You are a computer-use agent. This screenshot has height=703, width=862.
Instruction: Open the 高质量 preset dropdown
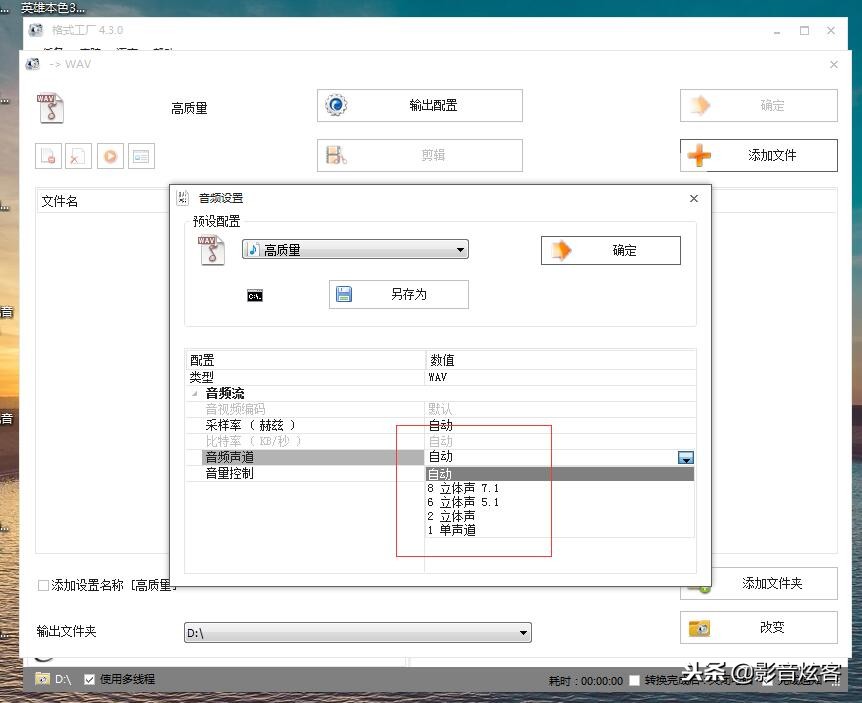click(460, 249)
